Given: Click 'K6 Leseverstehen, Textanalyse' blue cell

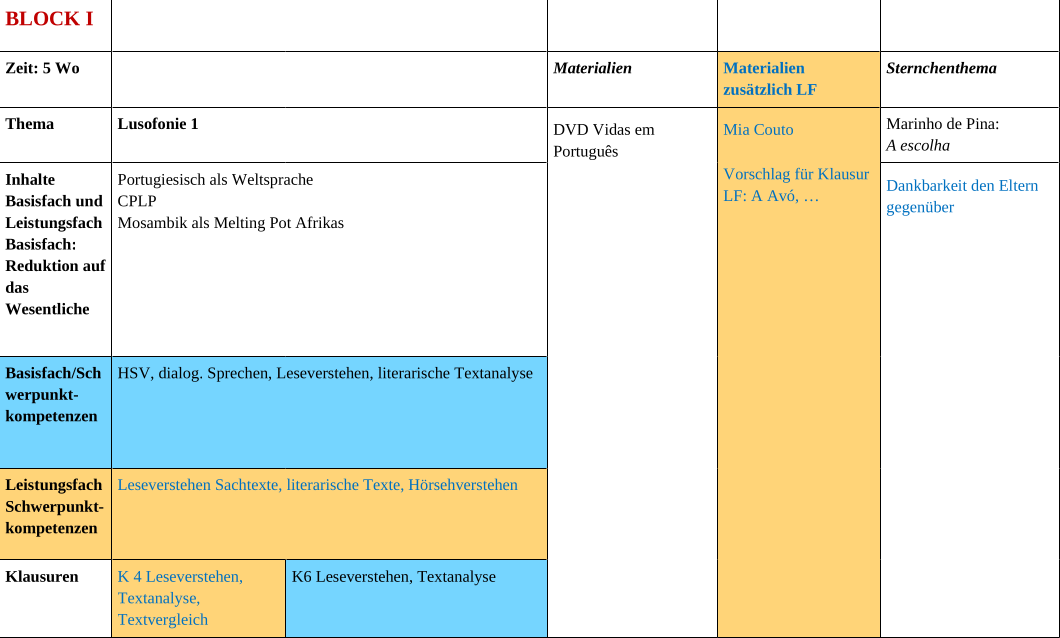Looking at the screenshot, I should [393, 576].
